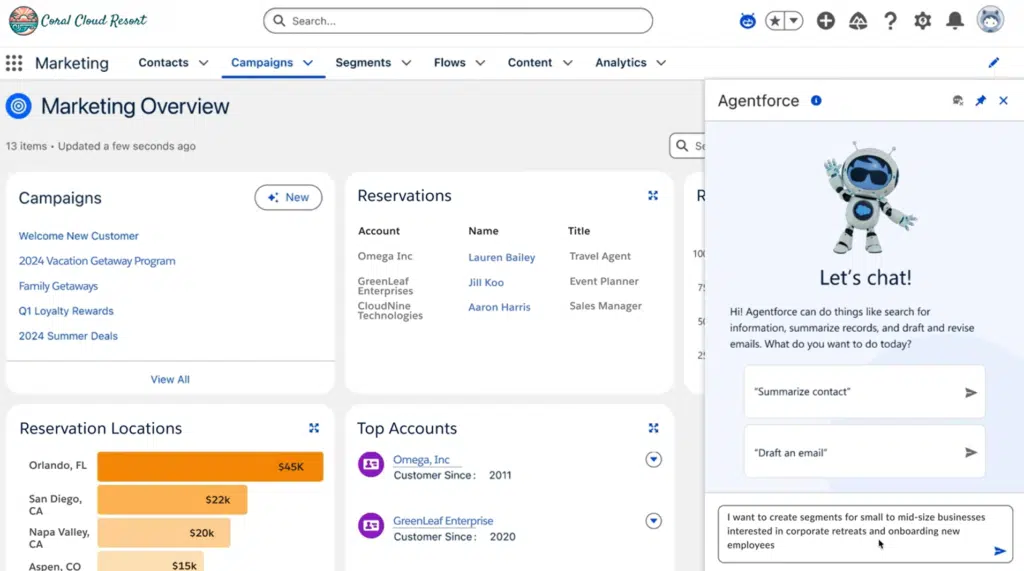Open the Segments tab dropdown chevron
This screenshot has width=1024, height=571.
pos(406,63)
